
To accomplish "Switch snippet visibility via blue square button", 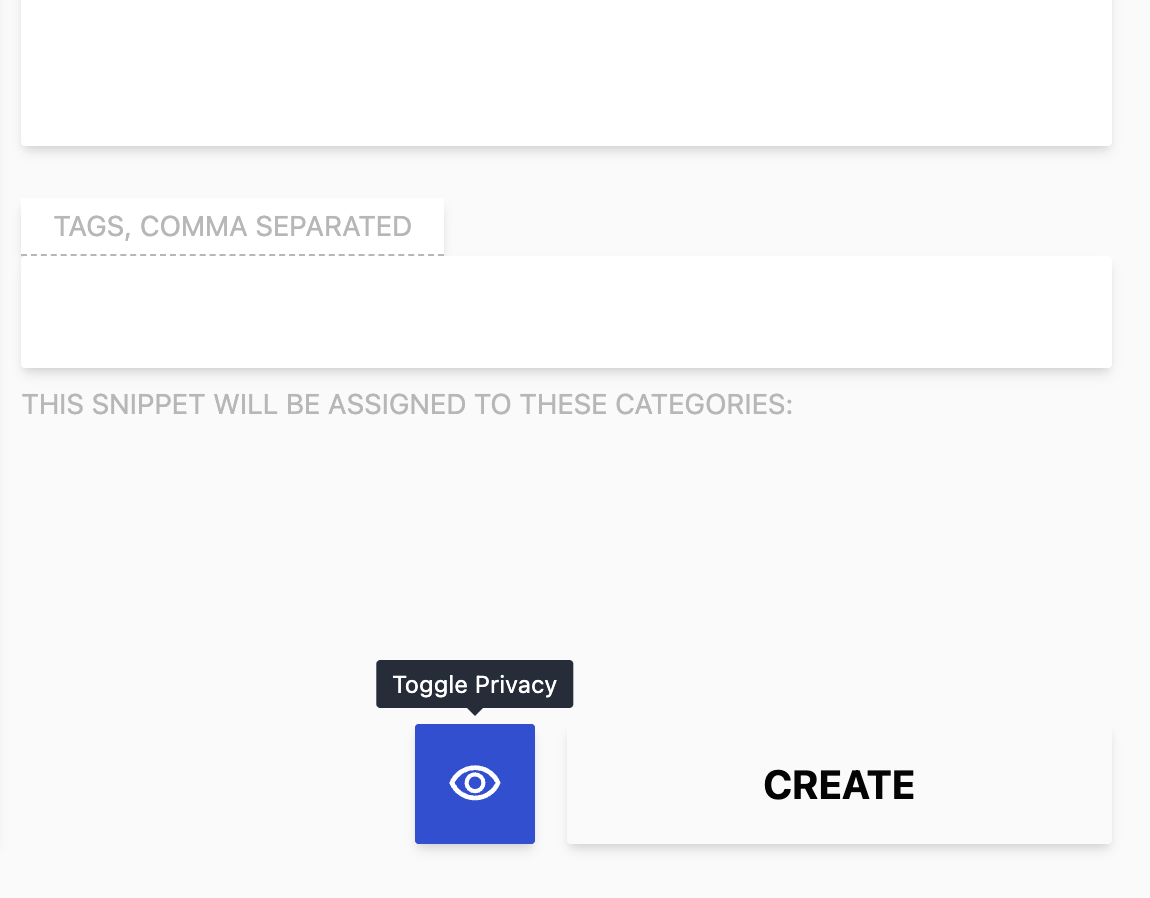I will (475, 784).
